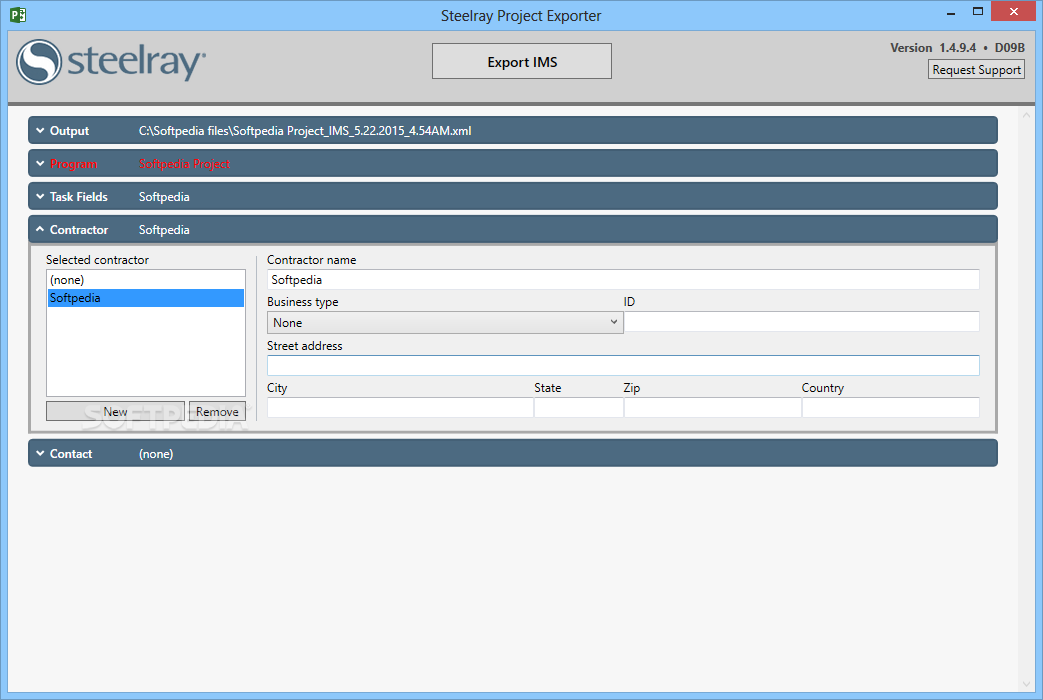Open Request Support
This screenshot has height=700, width=1043.
click(x=976, y=69)
